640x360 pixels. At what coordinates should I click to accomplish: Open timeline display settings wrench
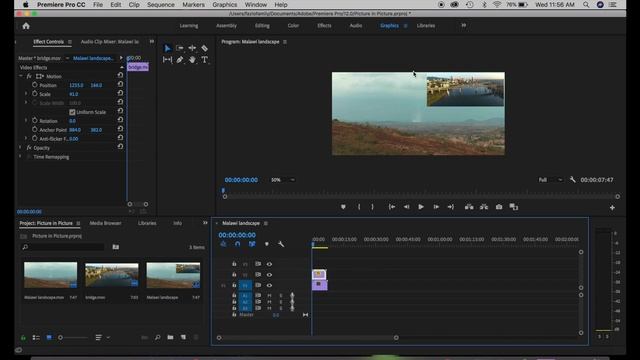click(281, 244)
